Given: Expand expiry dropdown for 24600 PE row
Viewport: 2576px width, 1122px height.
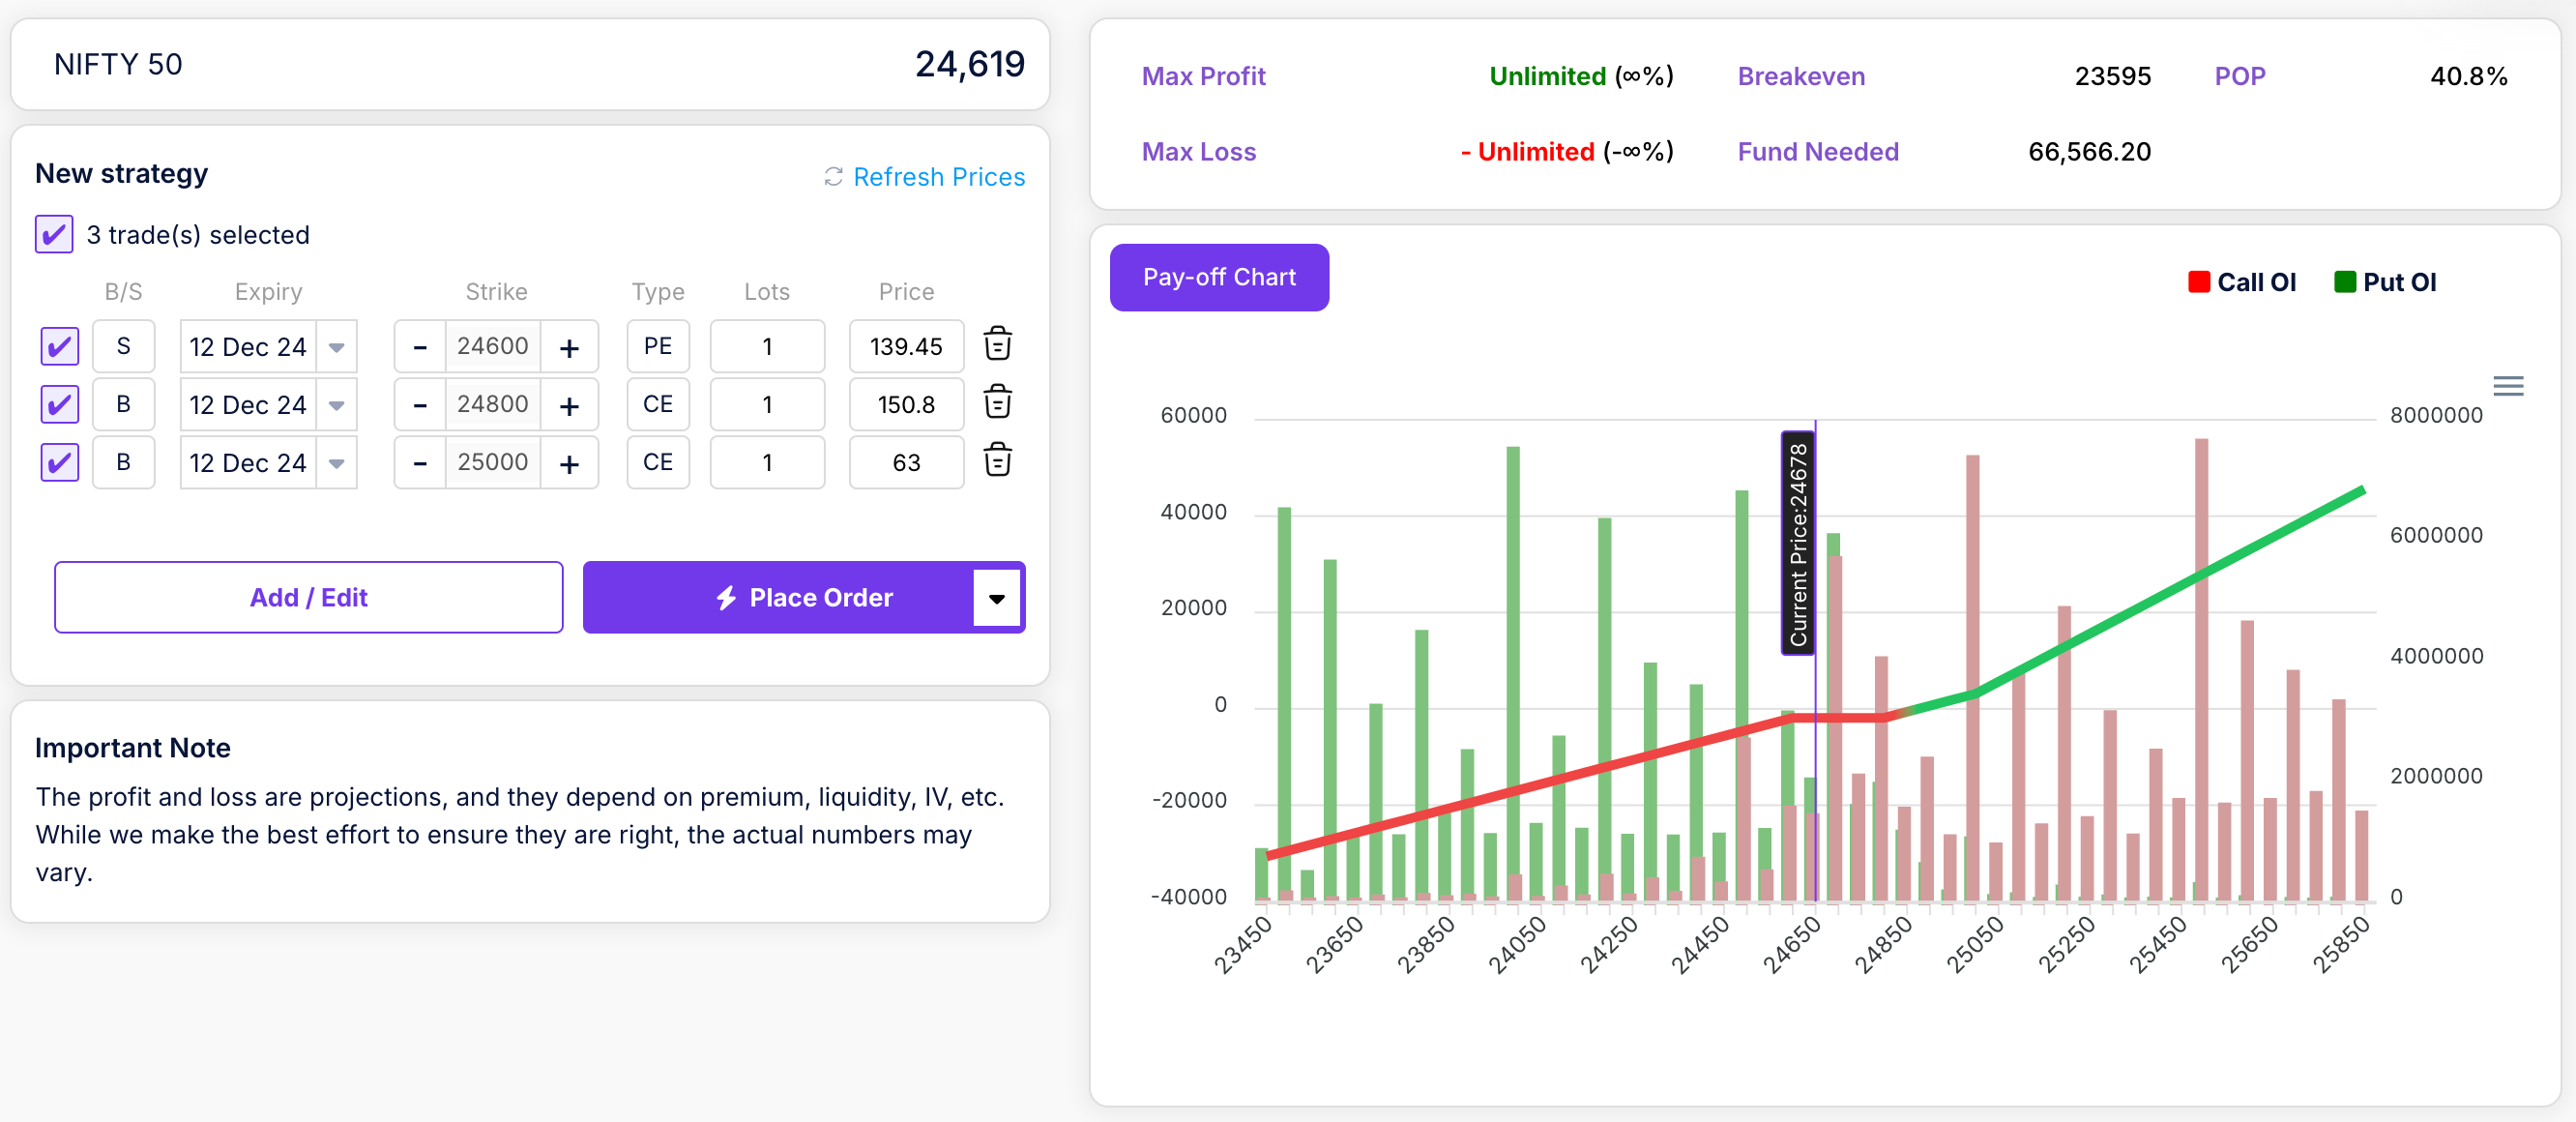Looking at the screenshot, I should [x=337, y=347].
